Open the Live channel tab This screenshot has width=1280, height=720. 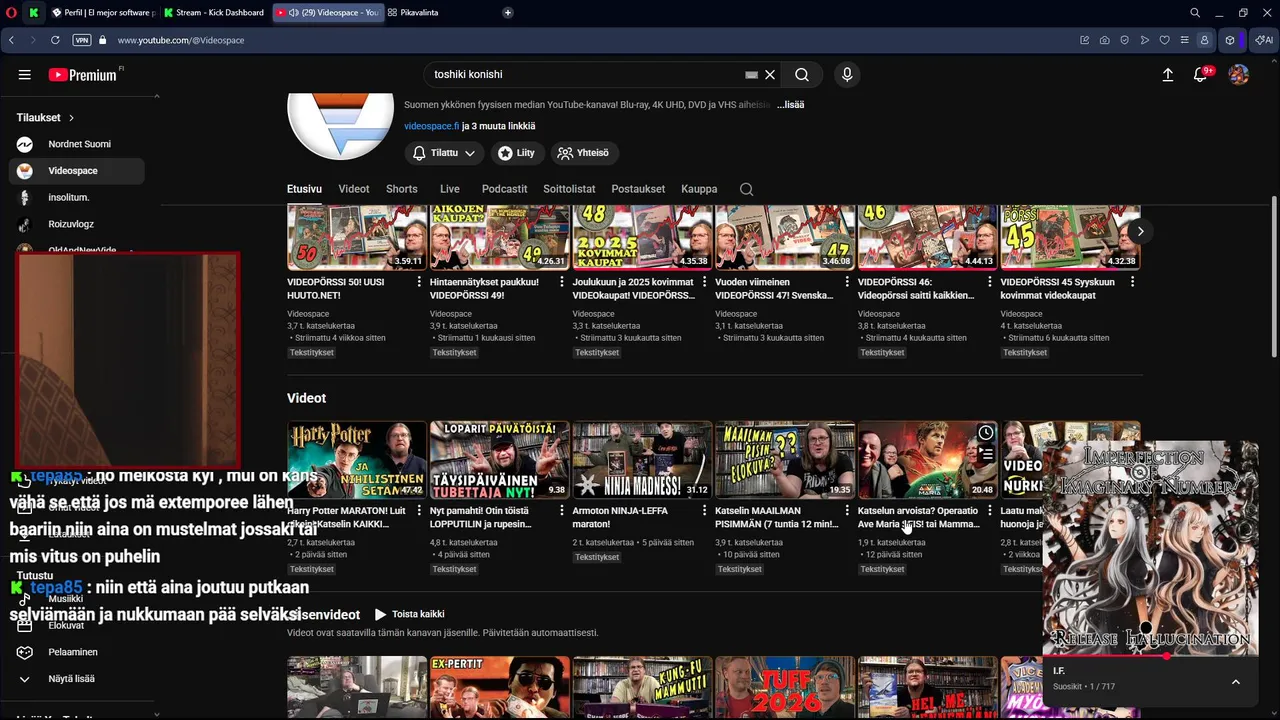(x=450, y=189)
